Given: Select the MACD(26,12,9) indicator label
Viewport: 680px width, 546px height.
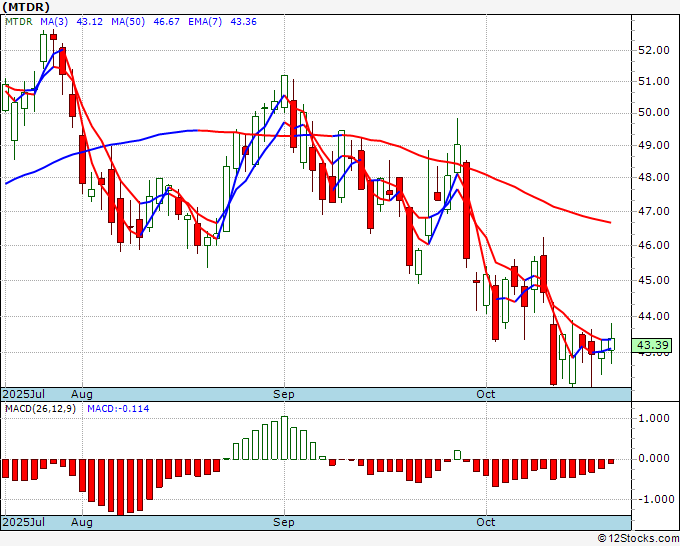Looking at the screenshot, I should coord(40,409).
